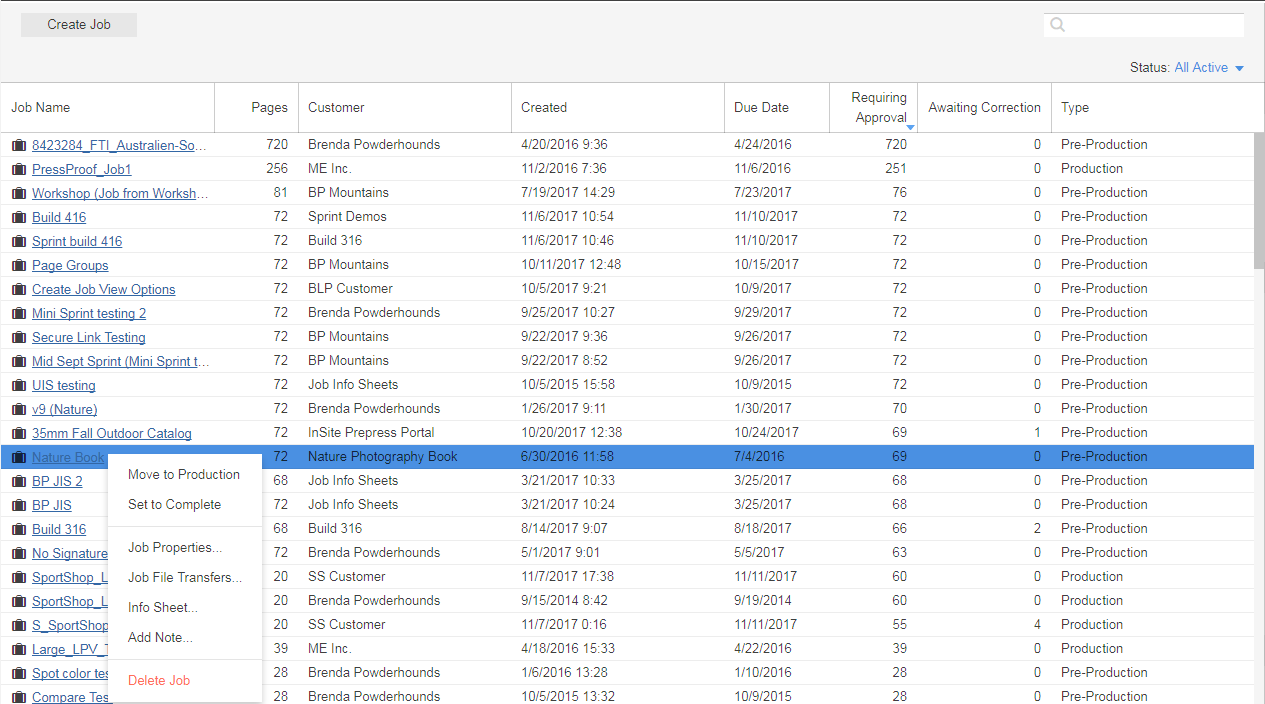Click briefcase icon beside Secure Link Testing

[x=18, y=337]
